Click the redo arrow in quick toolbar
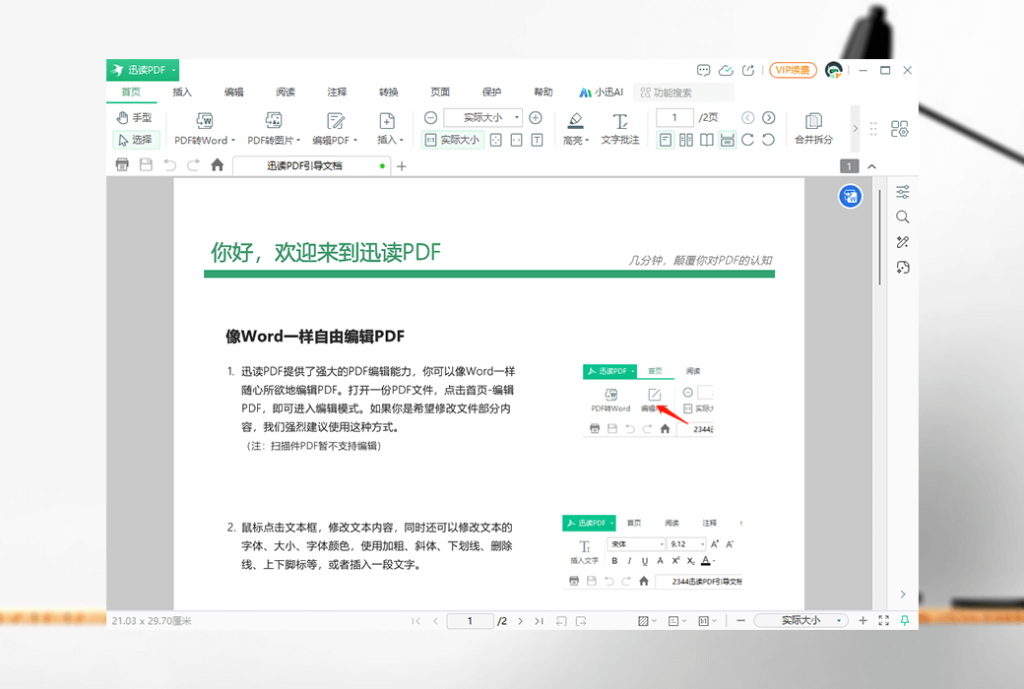The image size is (1024, 689). [193, 165]
